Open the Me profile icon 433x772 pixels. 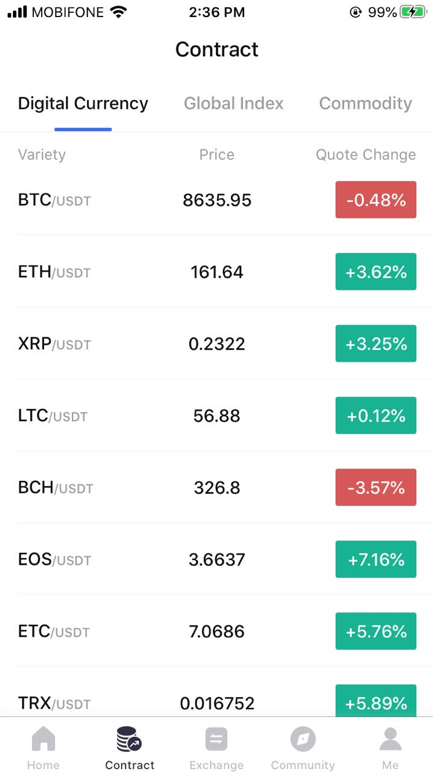(x=390, y=739)
